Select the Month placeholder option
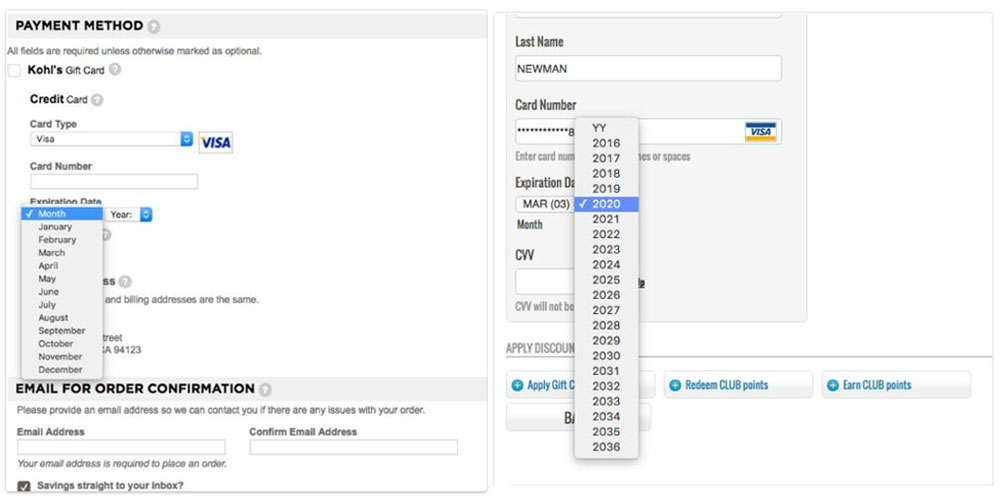 tap(62, 214)
